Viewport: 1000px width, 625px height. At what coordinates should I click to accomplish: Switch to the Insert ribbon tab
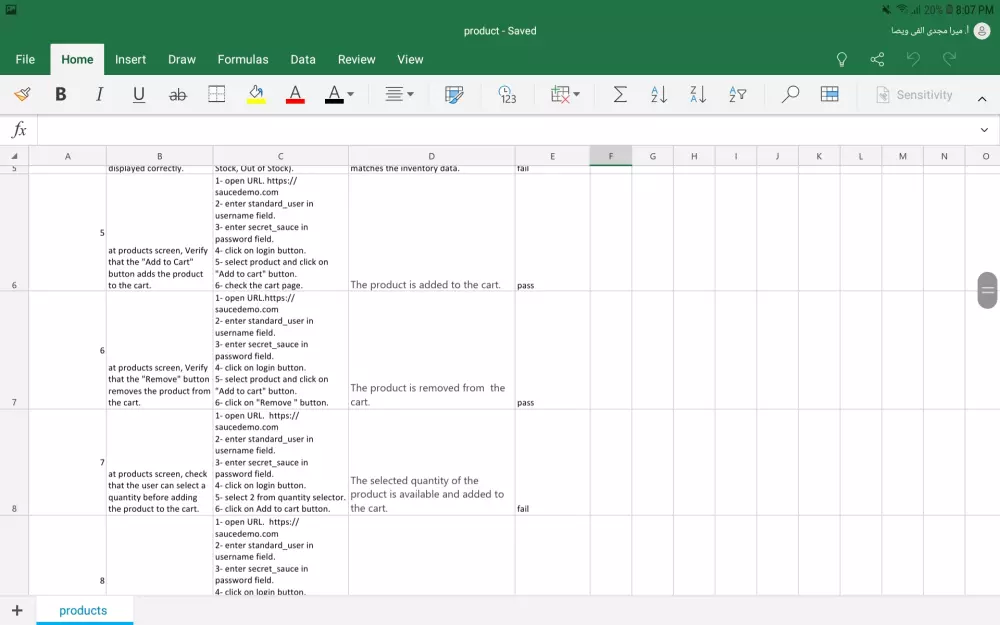(x=130, y=60)
